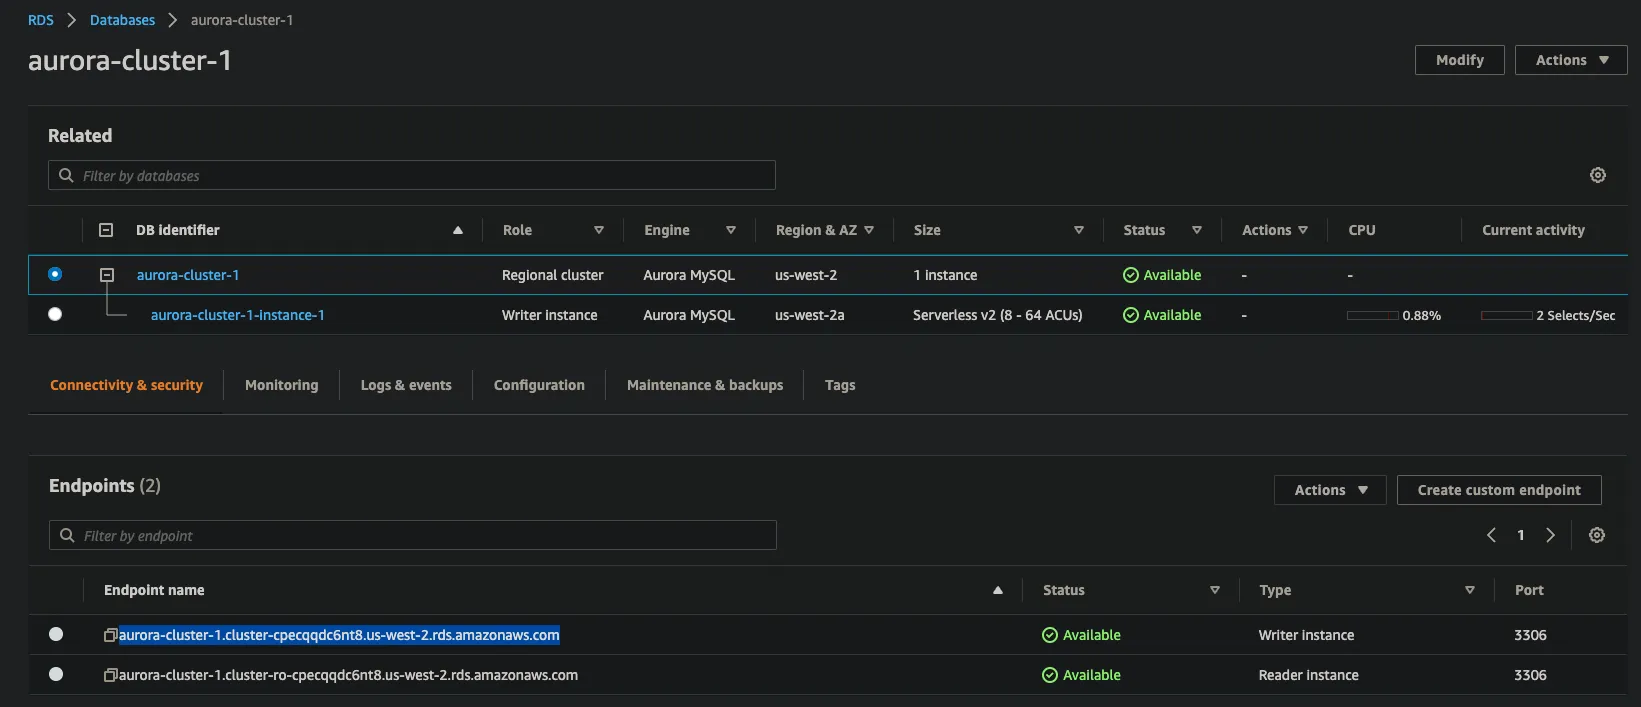The image size is (1641, 707).
Task: Sort Endpoint name ascending arrow
Action: pyautogui.click(x=998, y=590)
